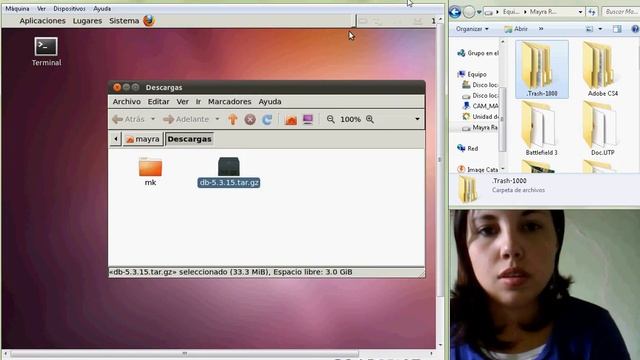Open the Atrás history dropdown arrow
The image size is (640, 360).
[153, 119]
